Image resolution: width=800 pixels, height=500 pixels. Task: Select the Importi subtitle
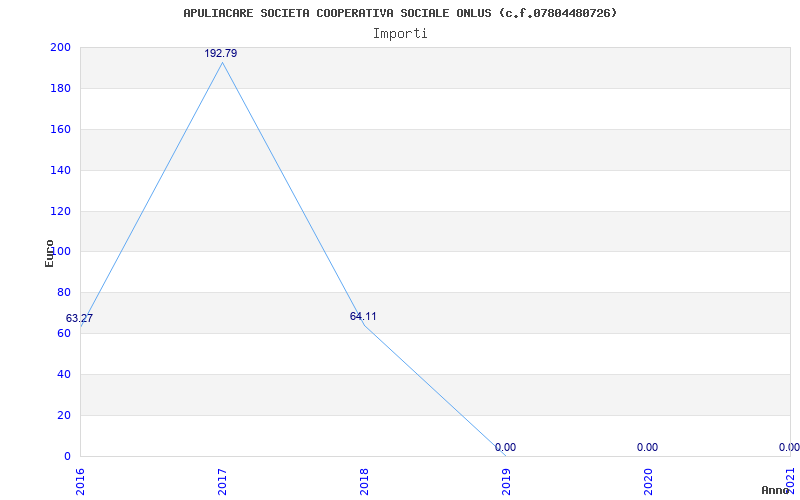pyautogui.click(x=400, y=34)
